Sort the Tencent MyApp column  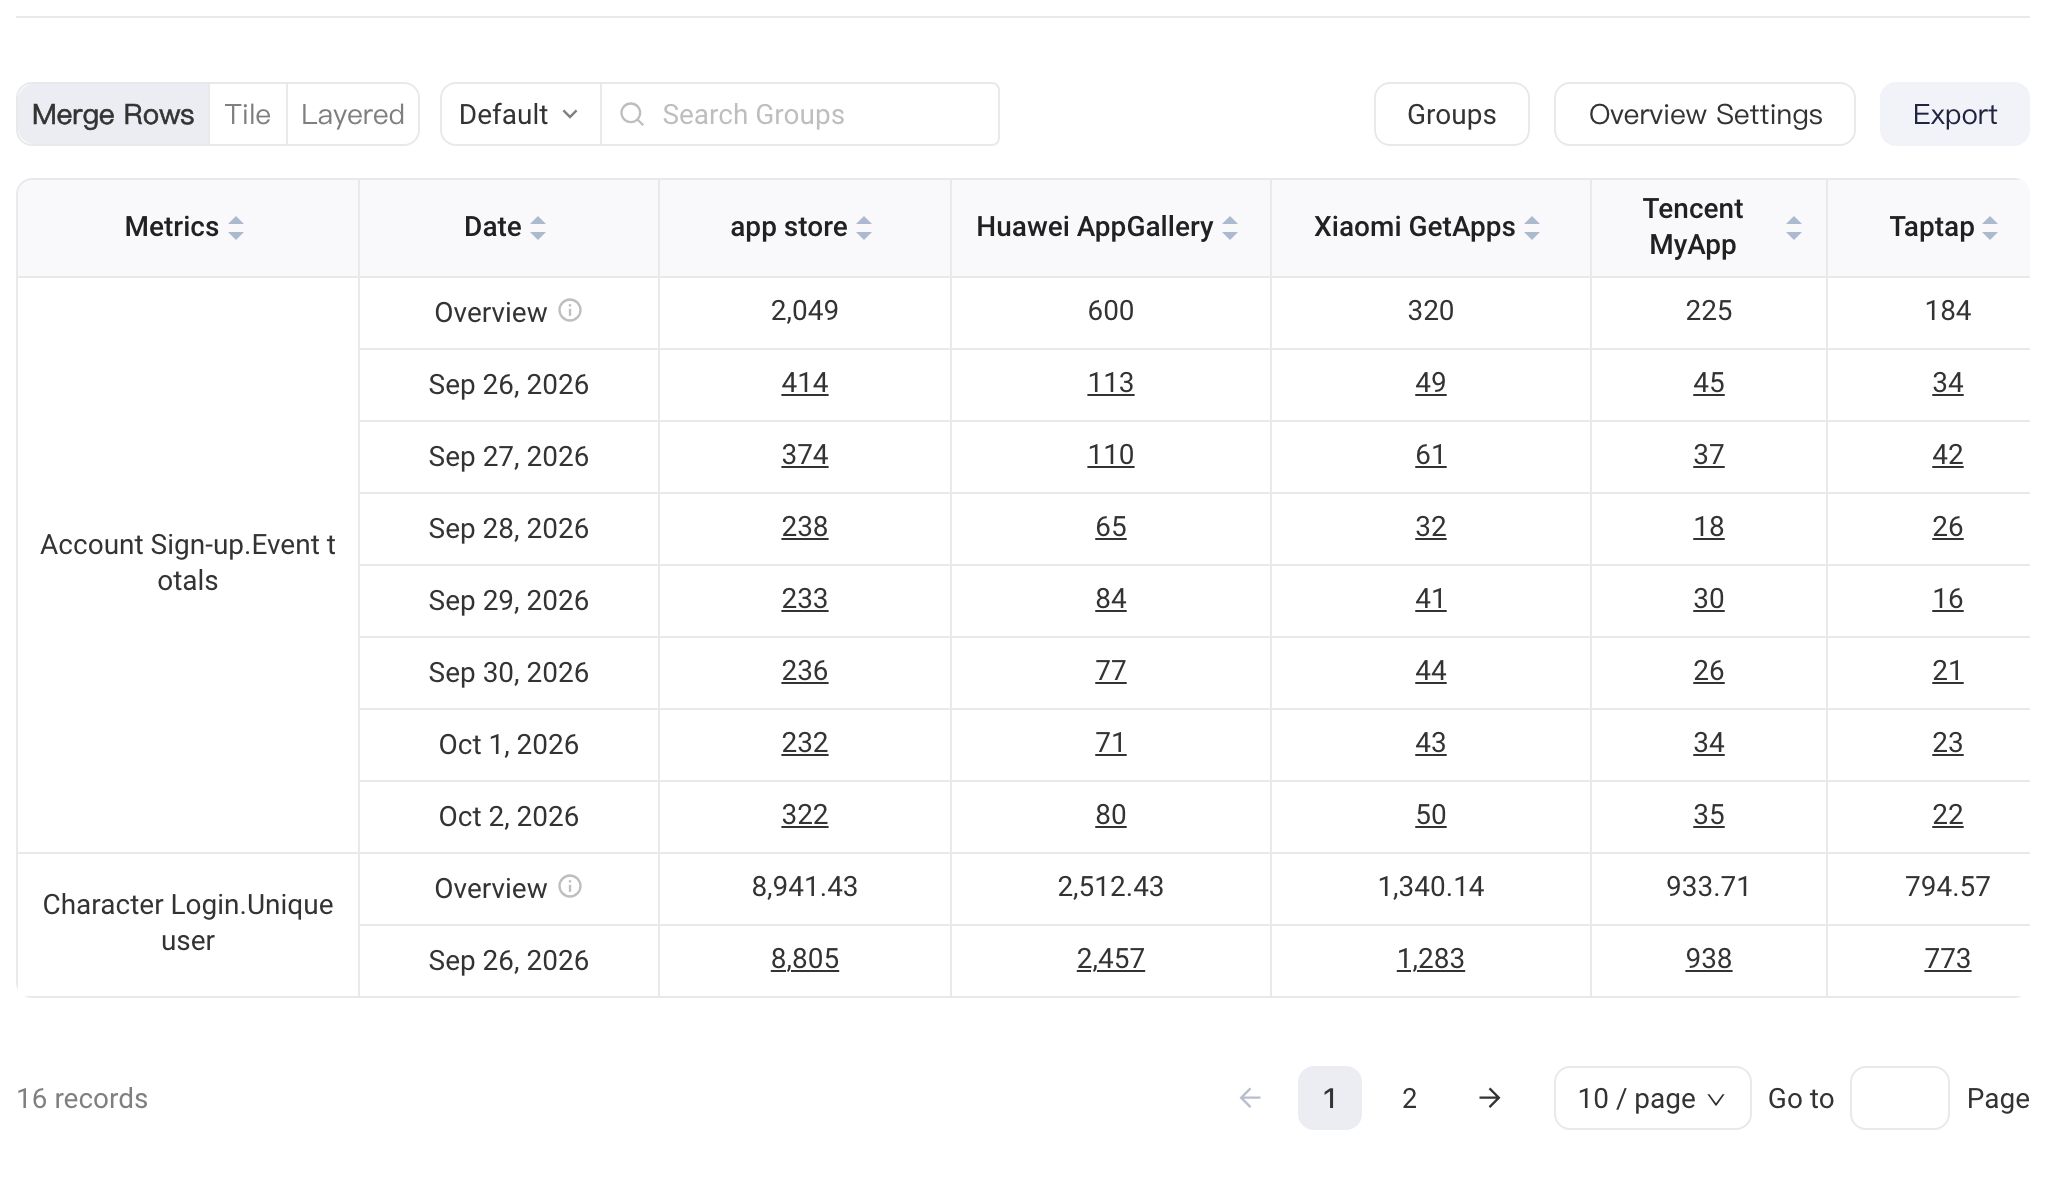click(1794, 228)
